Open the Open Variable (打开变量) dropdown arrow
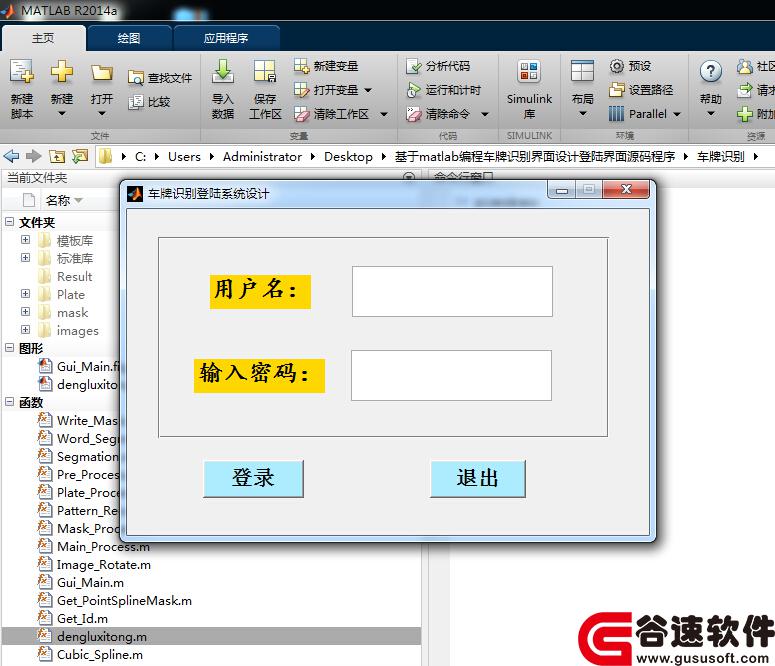 tap(368, 90)
